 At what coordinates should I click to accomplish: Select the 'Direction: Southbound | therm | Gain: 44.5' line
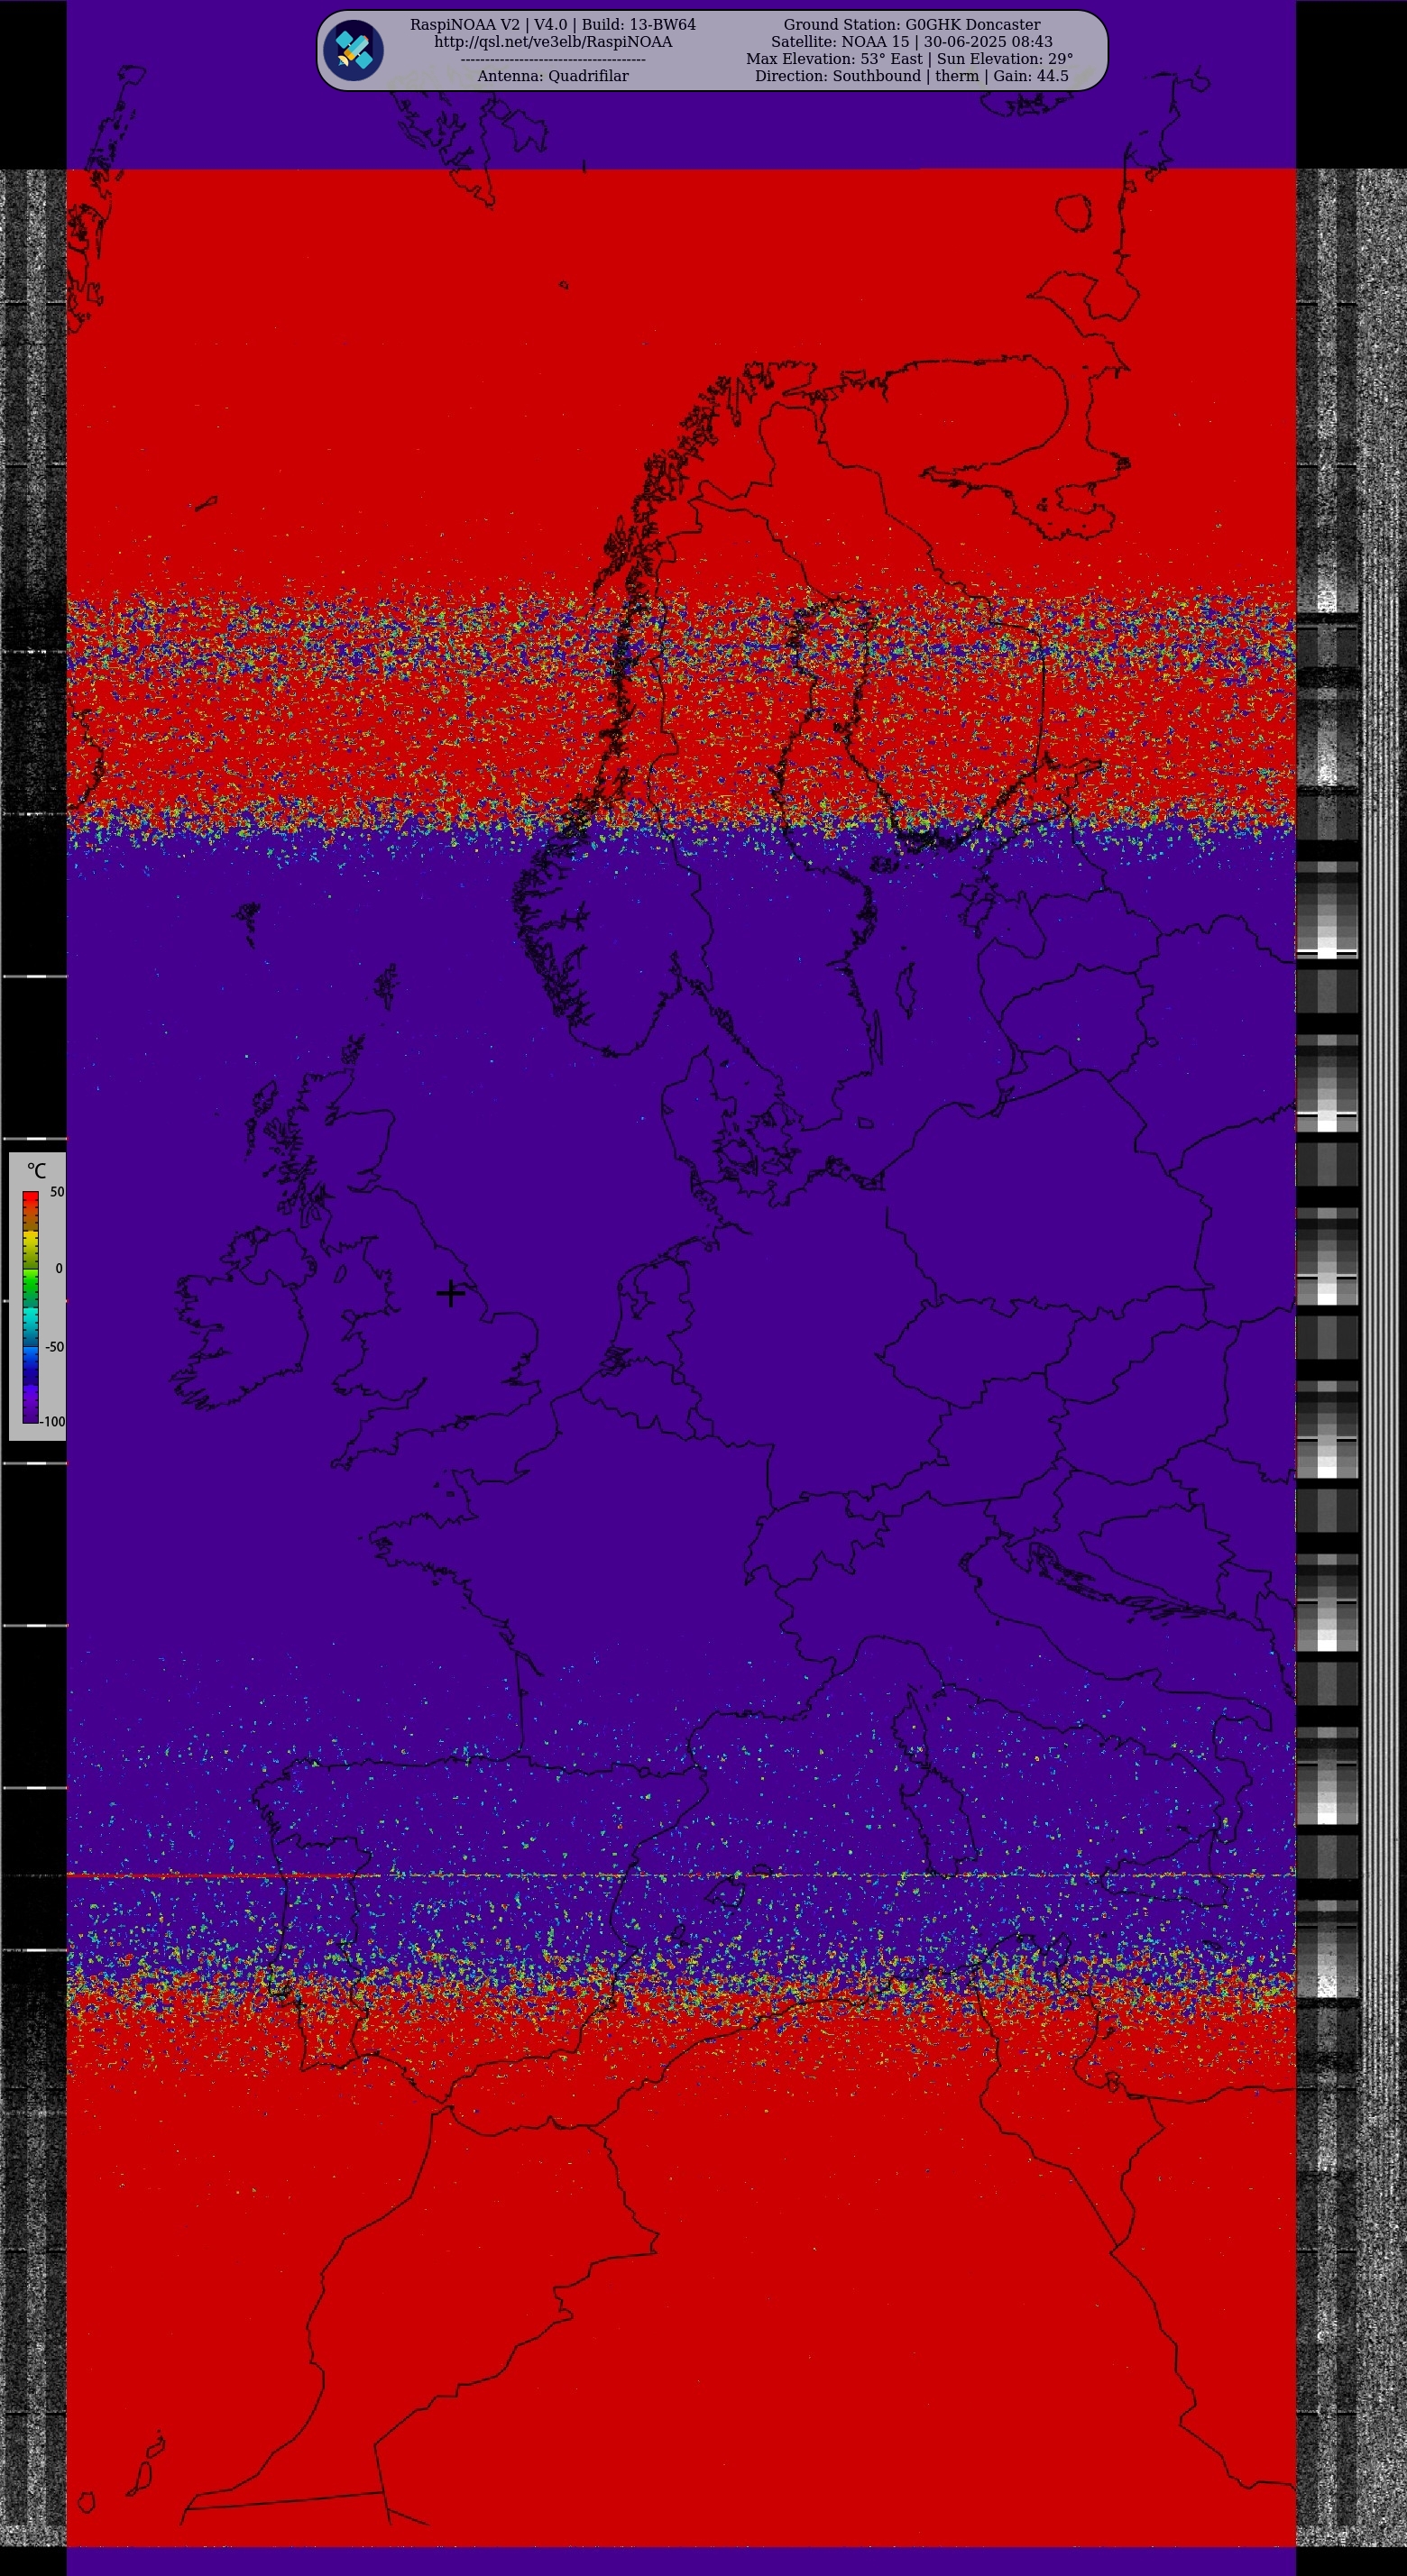(912, 76)
